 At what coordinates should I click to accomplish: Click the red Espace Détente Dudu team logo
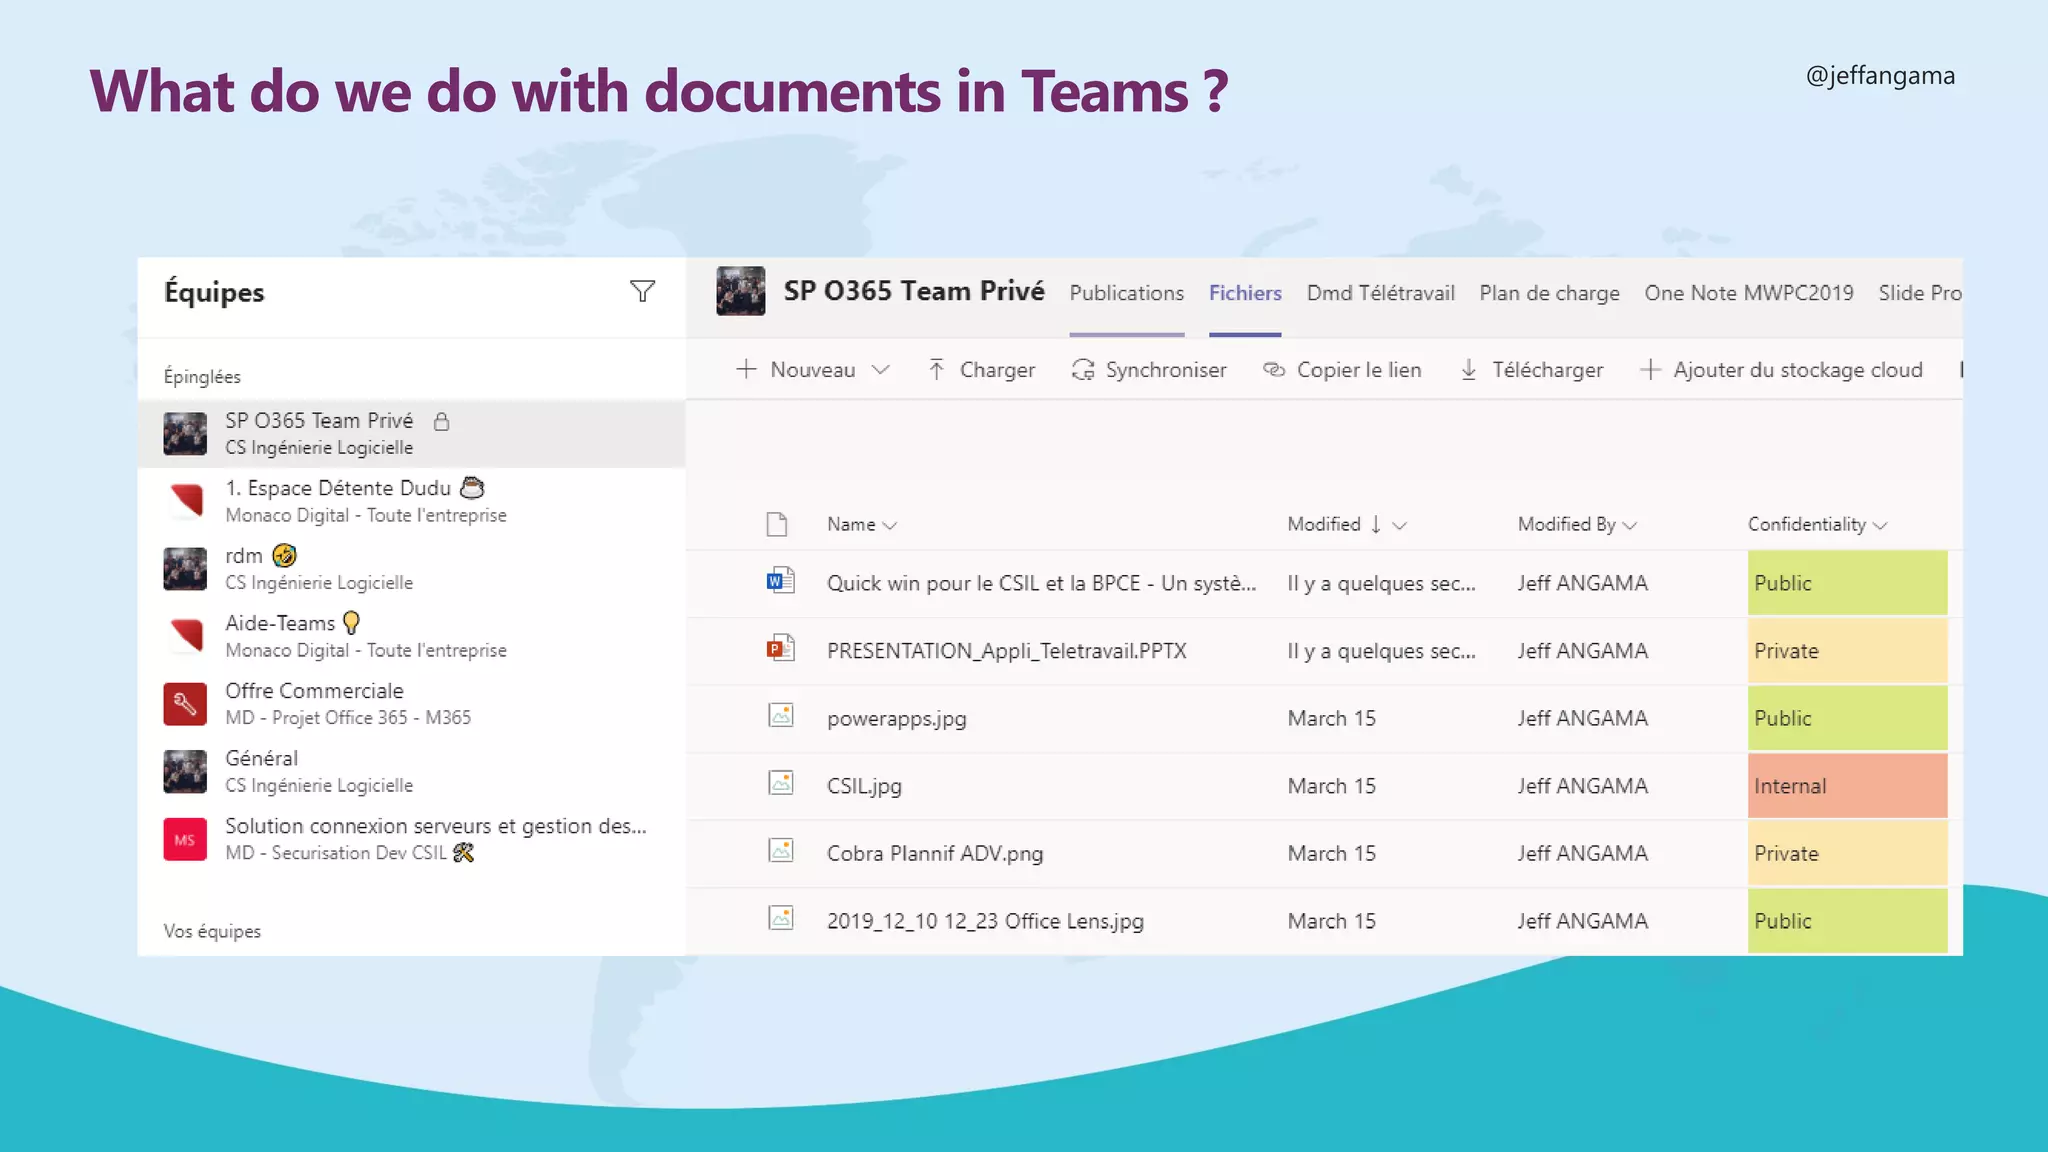186,500
